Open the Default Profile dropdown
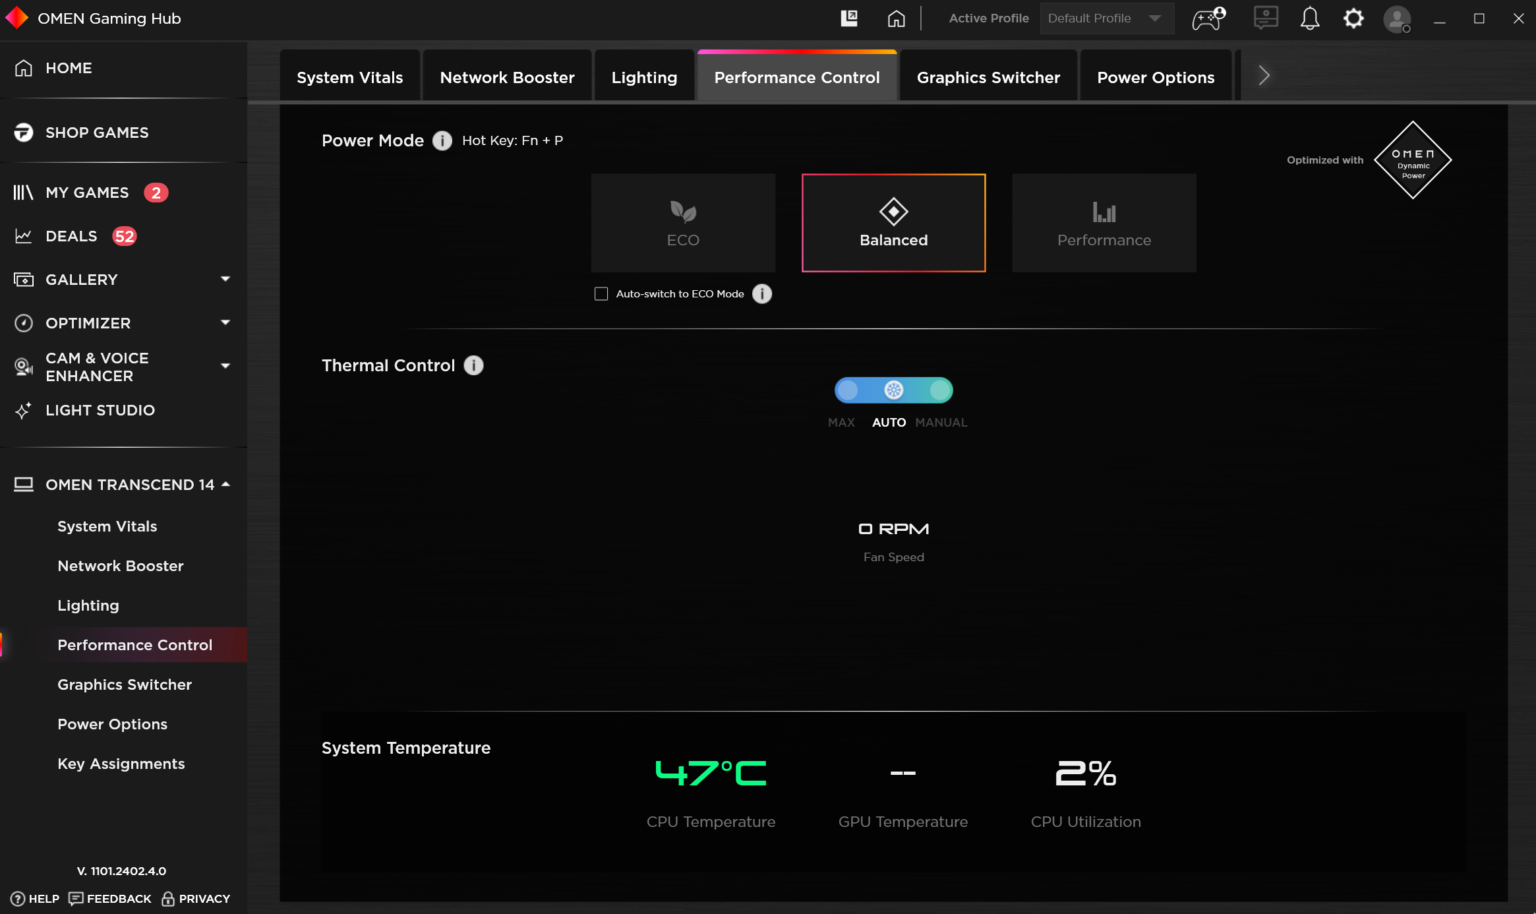The image size is (1536, 914). [x=1106, y=17]
